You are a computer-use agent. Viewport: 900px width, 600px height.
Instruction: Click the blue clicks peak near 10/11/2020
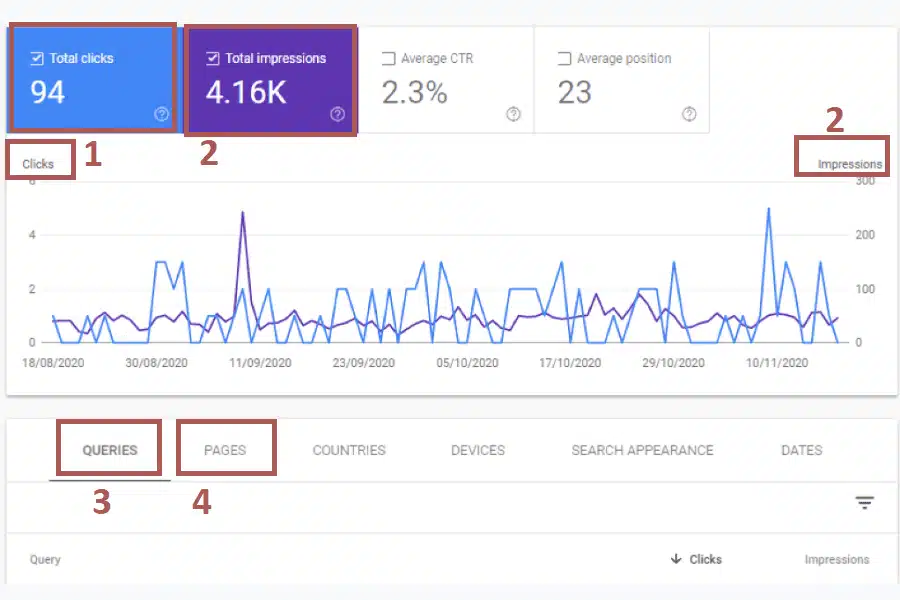(x=768, y=209)
